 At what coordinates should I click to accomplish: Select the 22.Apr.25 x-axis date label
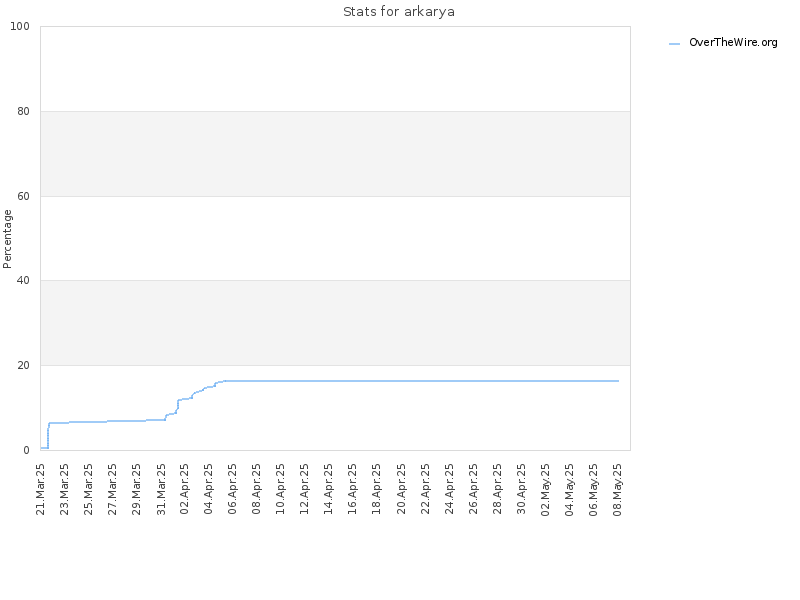point(425,489)
